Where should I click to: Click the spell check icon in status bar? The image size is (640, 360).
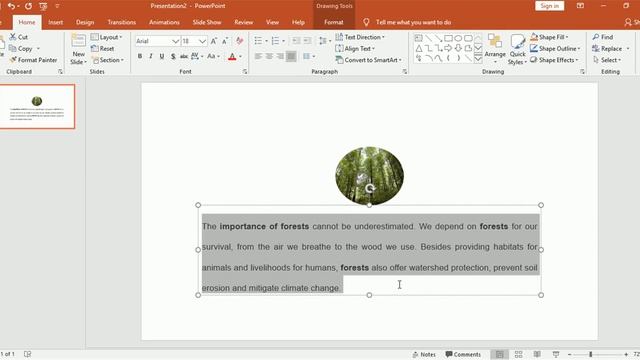tap(27, 354)
